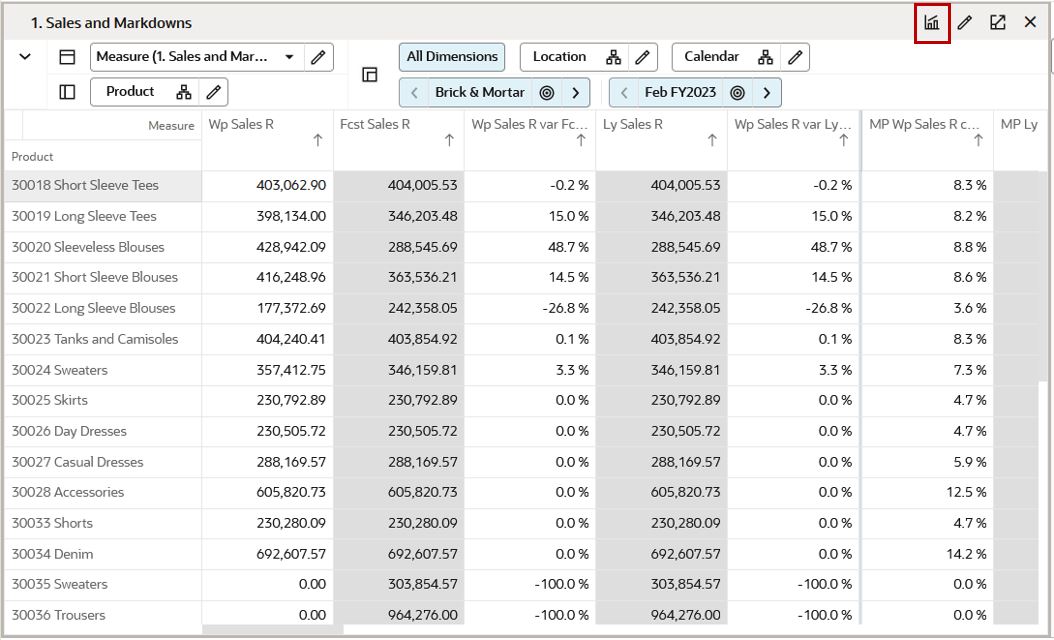Image resolution: width=1054 pixels, height=640 pixels.
Task: Open Product hierarchy level icon
Action: pos(184,92)
